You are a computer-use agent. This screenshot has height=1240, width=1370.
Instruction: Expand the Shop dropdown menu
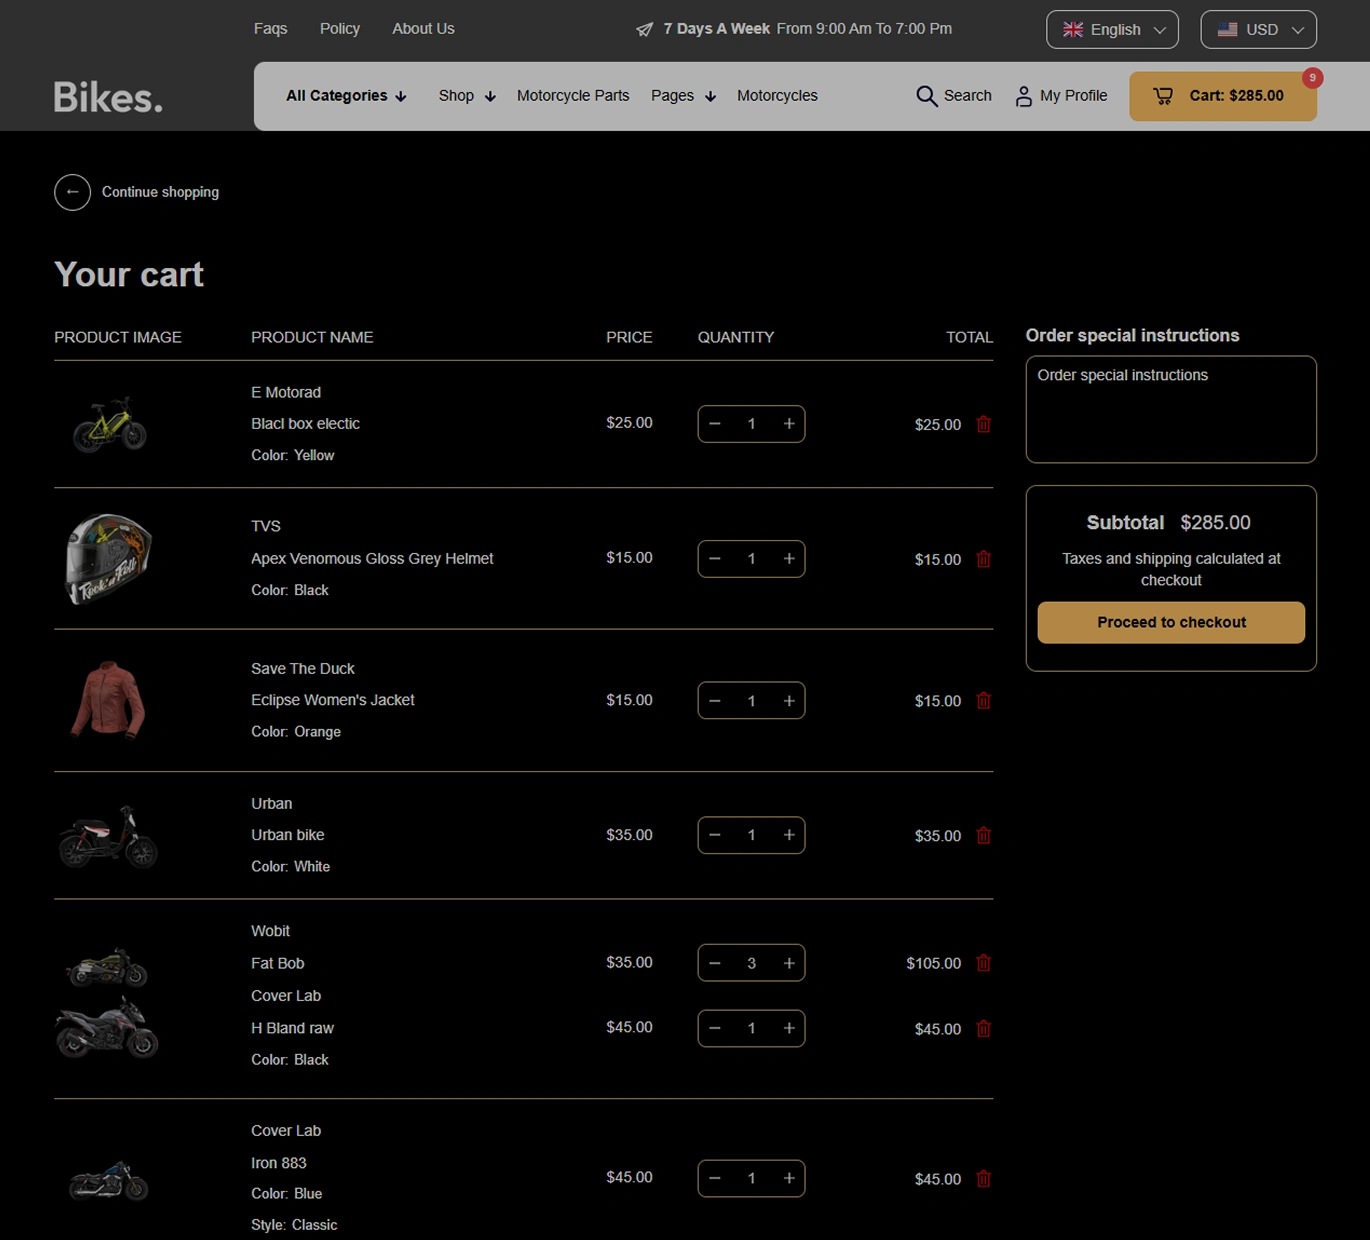pyautogui.click(x=467, y=96)
